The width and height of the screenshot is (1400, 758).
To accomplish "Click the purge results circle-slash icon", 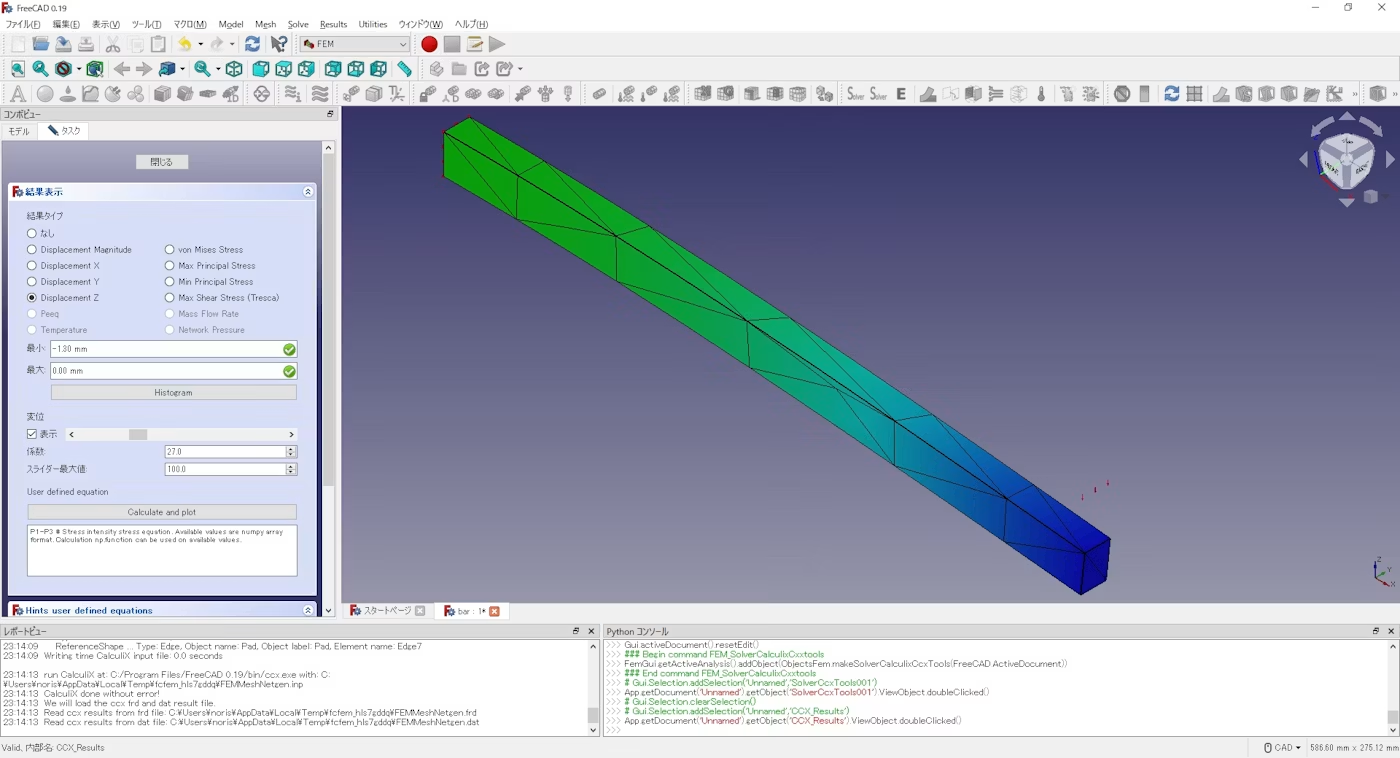I will (x=1122, y=94).
